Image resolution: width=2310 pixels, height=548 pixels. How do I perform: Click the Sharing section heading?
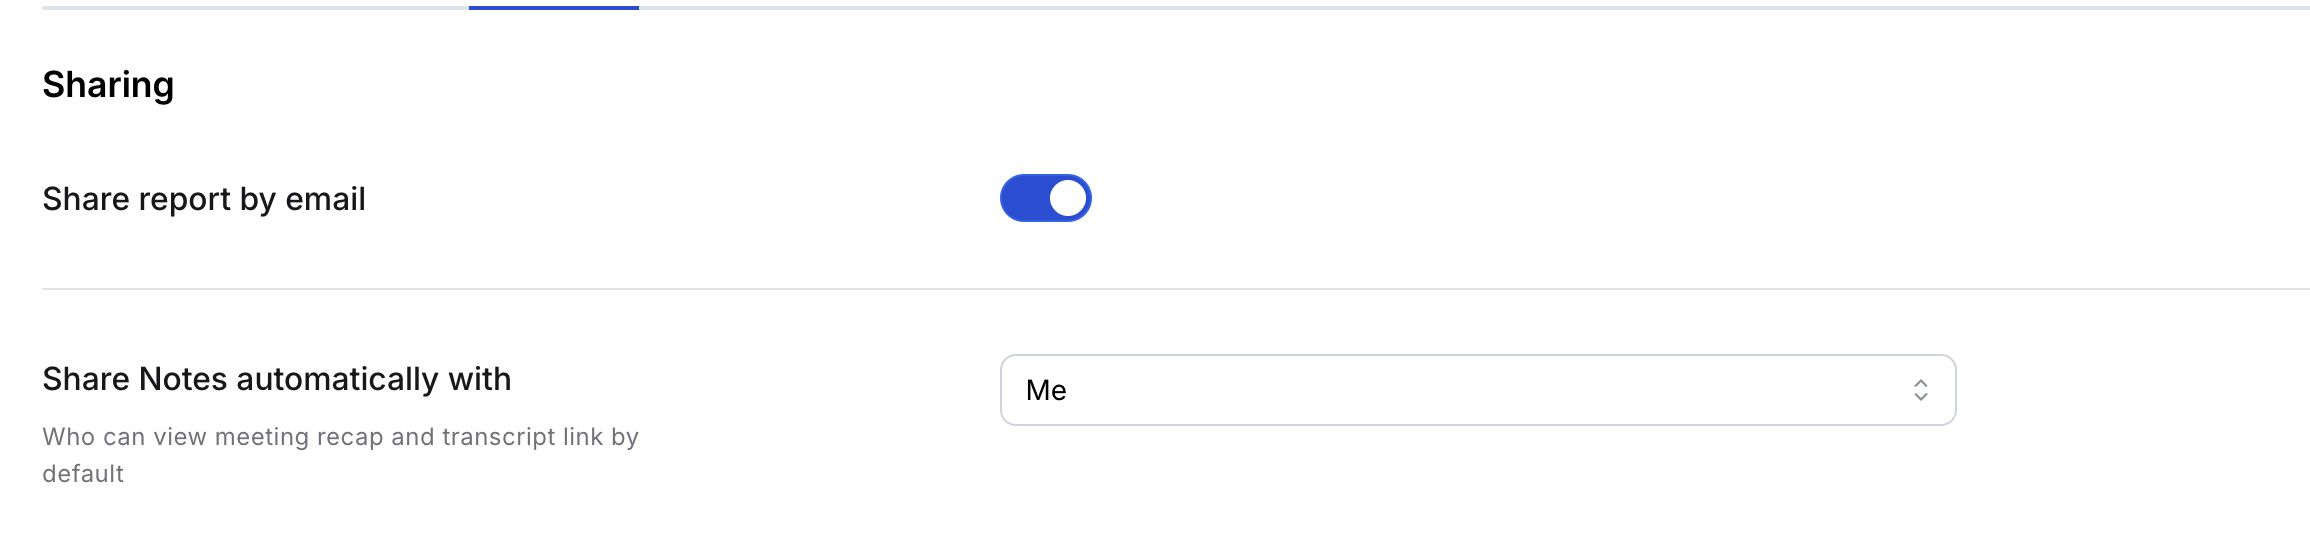click(x=108, y=85)
